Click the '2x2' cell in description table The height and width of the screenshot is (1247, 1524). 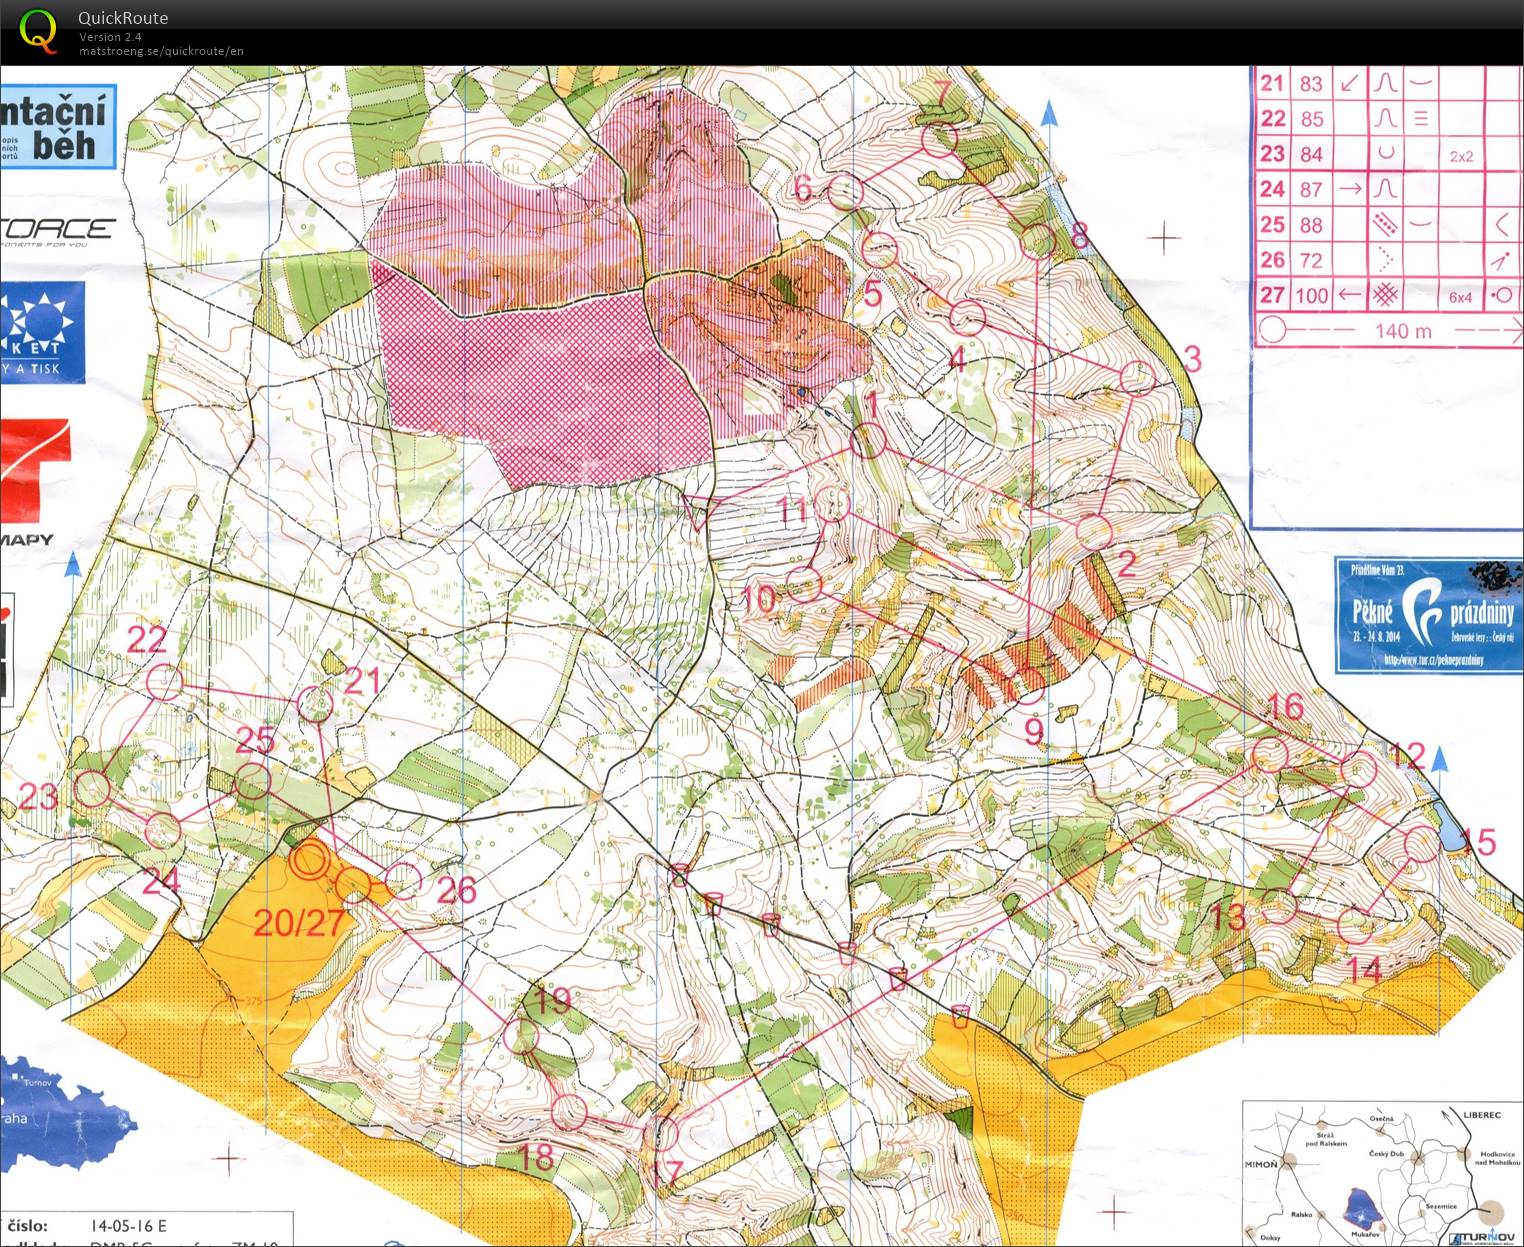coord(1461,157)
